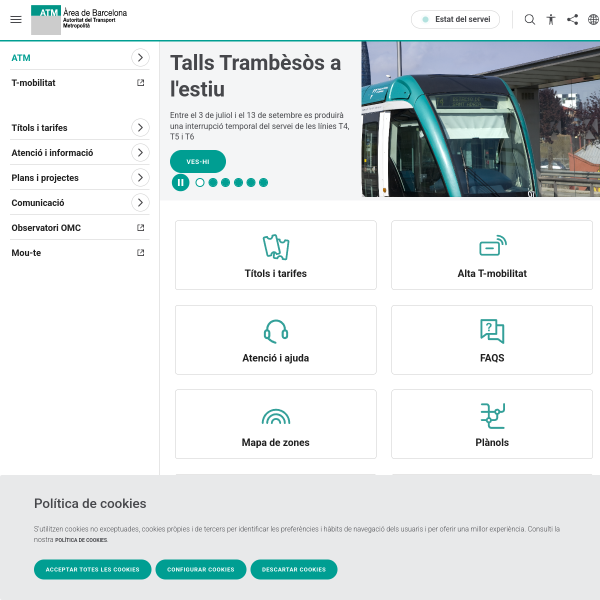Click the network map icon for Plànols
Image resolution: width=600 pixels, height=600 pixels.
(x=493, y=416)
